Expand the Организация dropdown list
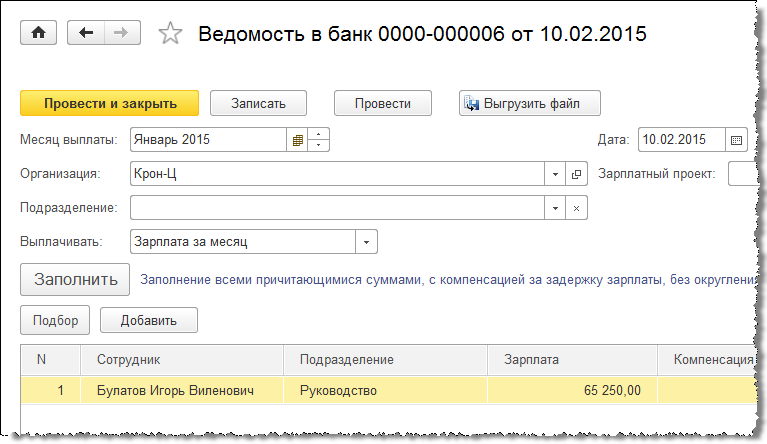 pos(555,174)
